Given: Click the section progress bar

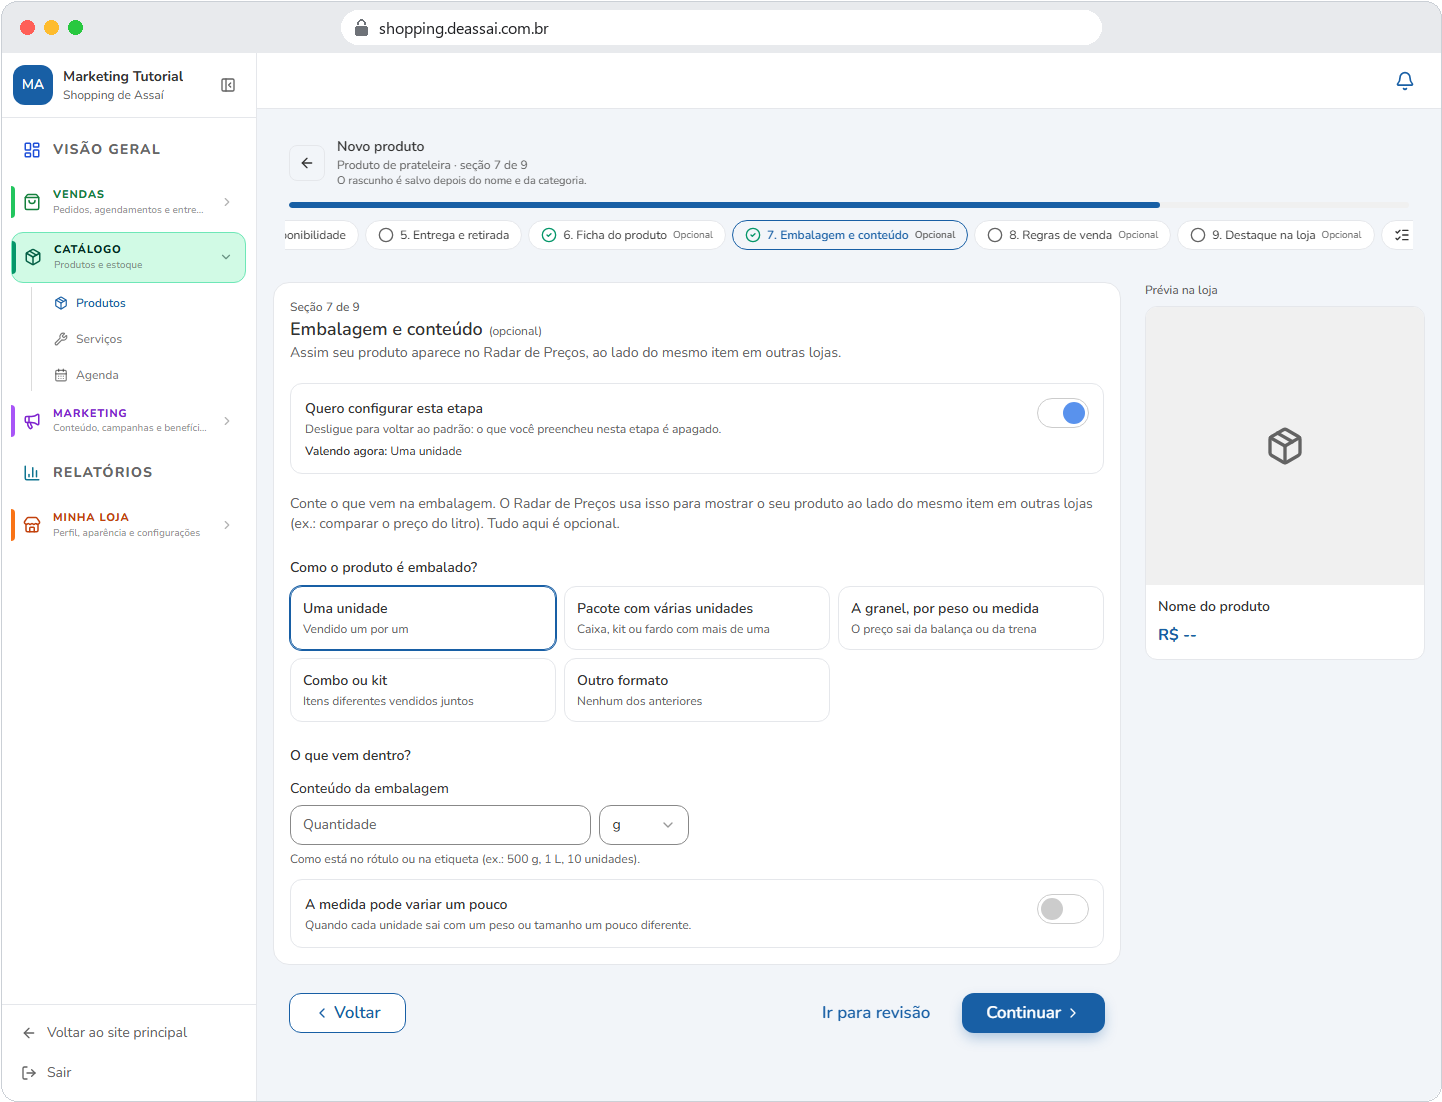Looking at the screenshot, I should [849, 205].
